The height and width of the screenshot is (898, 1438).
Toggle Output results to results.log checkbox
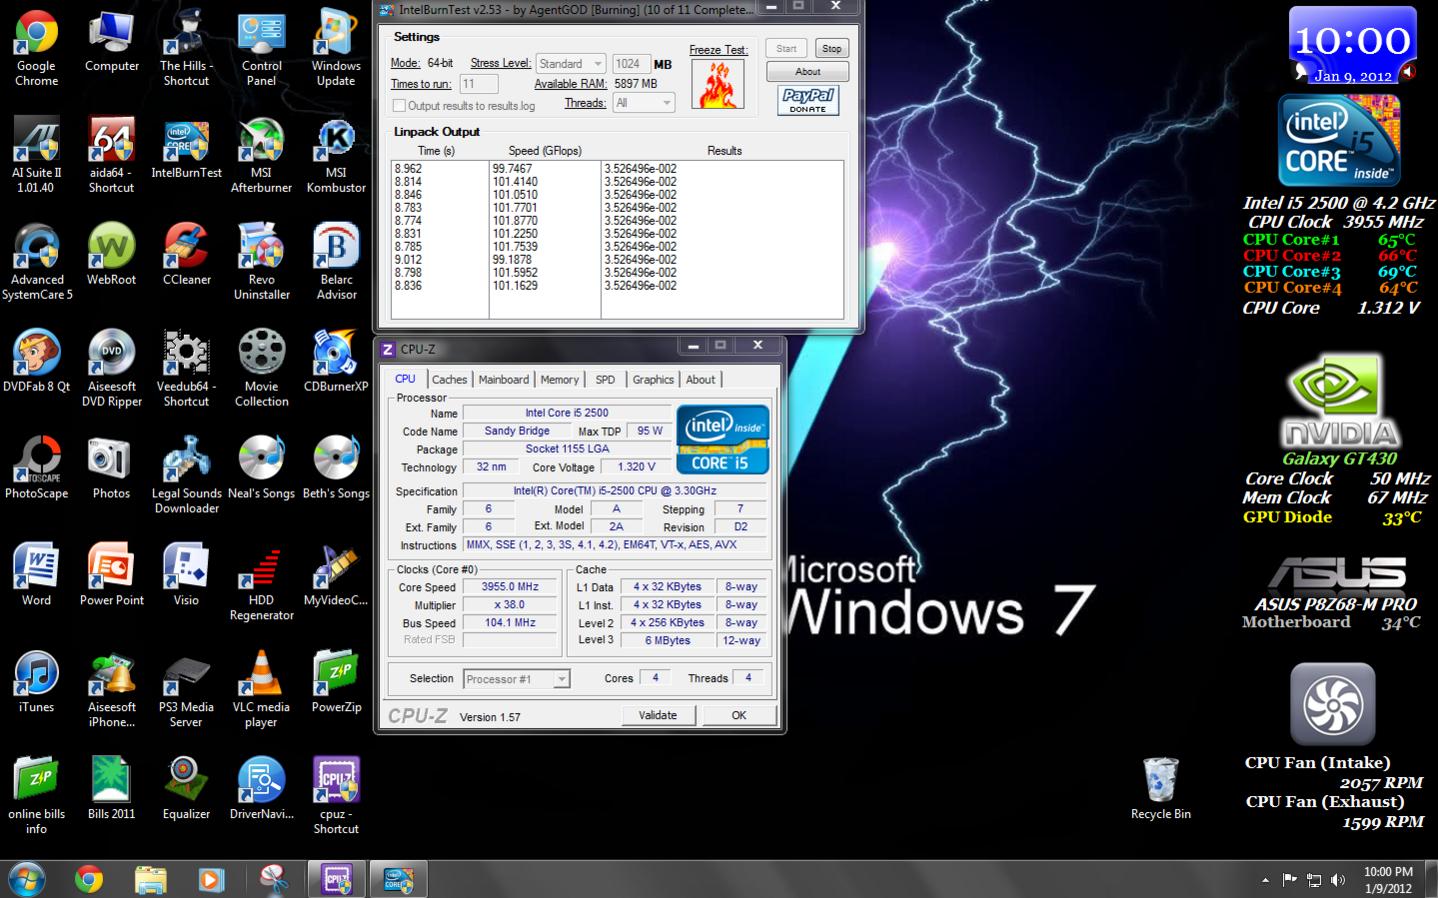coord(399,105)
